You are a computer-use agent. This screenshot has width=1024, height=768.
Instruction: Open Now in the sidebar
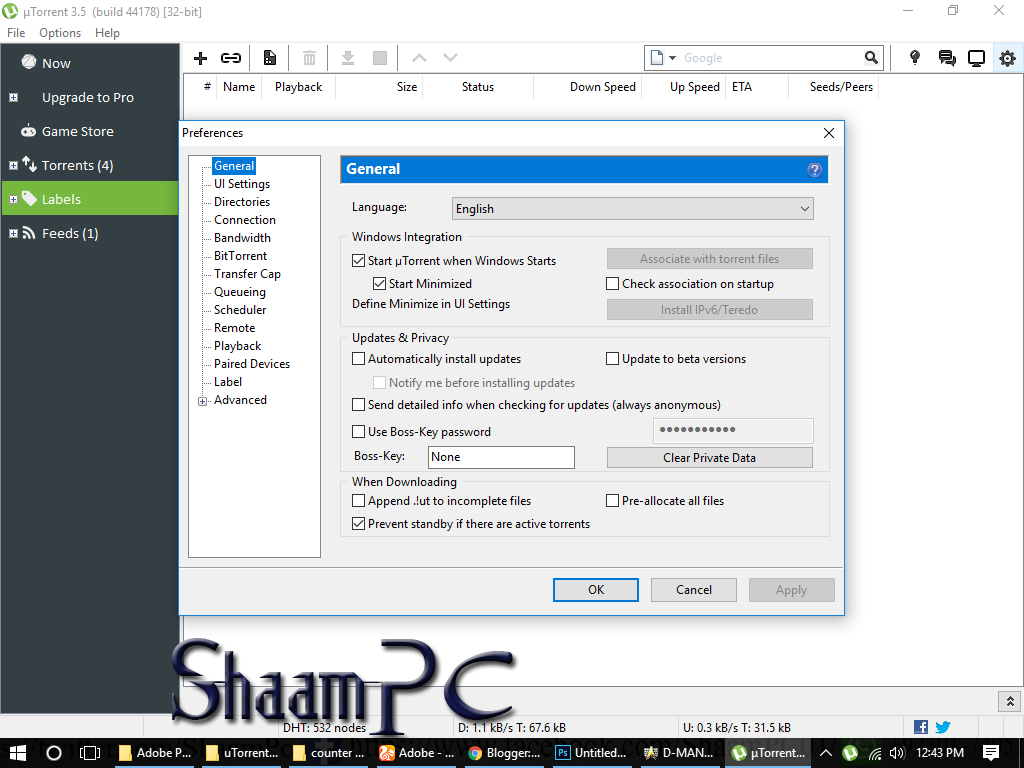[56, 63]
